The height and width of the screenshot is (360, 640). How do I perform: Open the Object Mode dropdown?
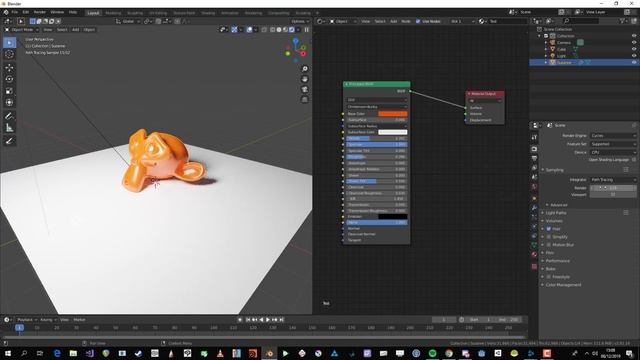[22, 29]
